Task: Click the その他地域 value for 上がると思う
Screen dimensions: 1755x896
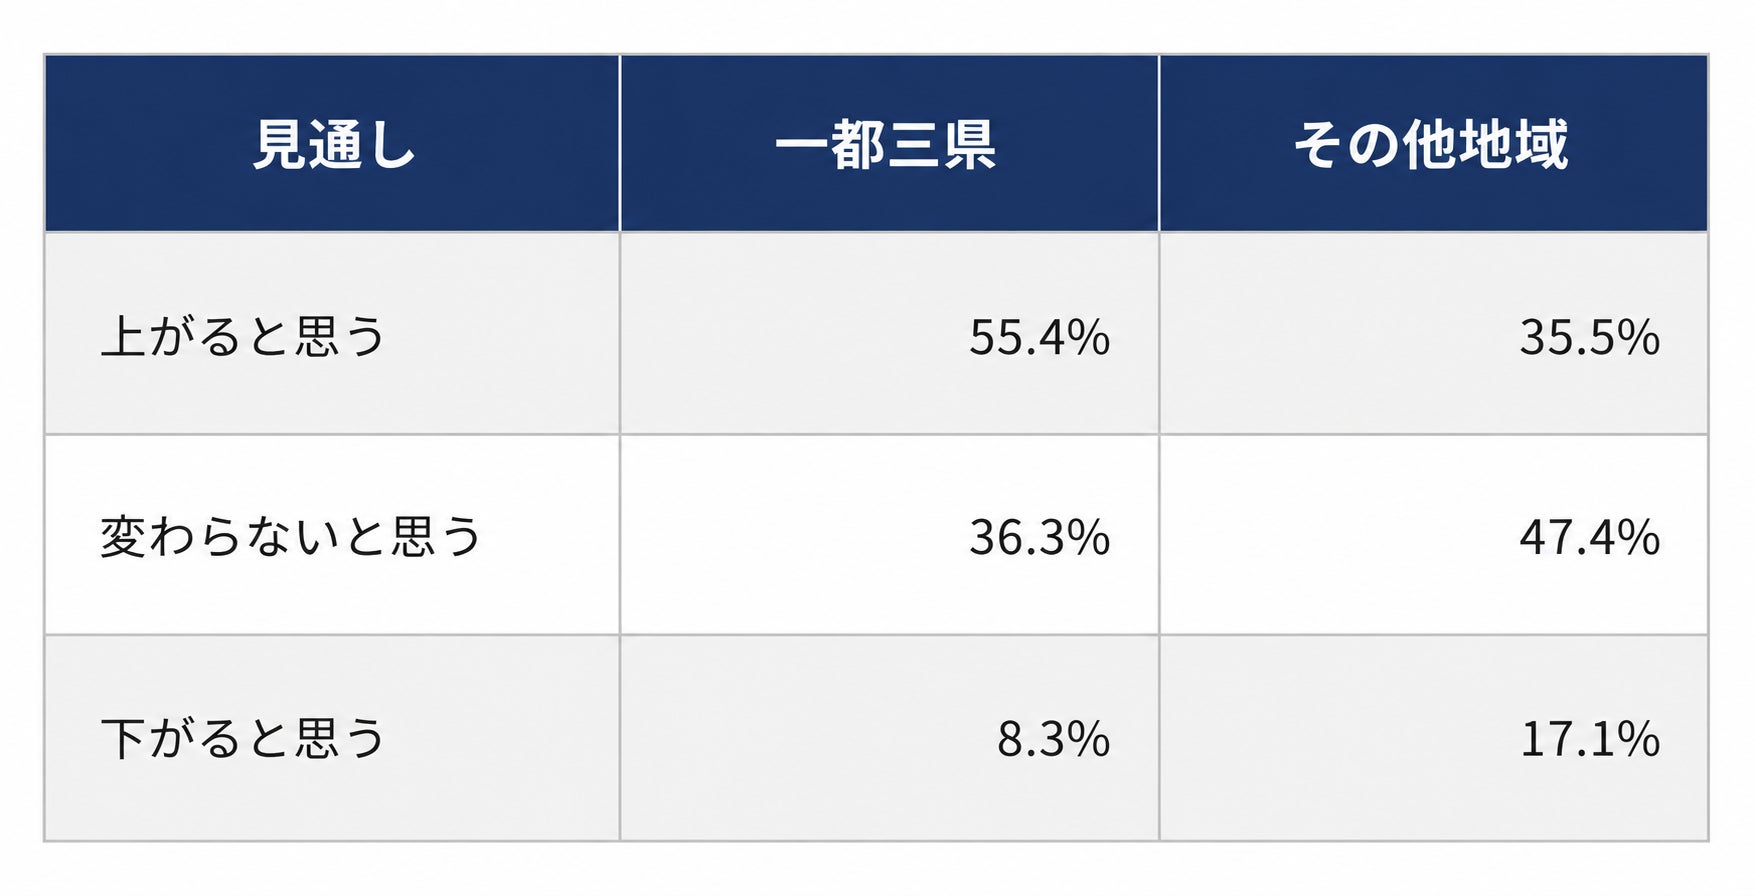Action: tap(1590, 338)
